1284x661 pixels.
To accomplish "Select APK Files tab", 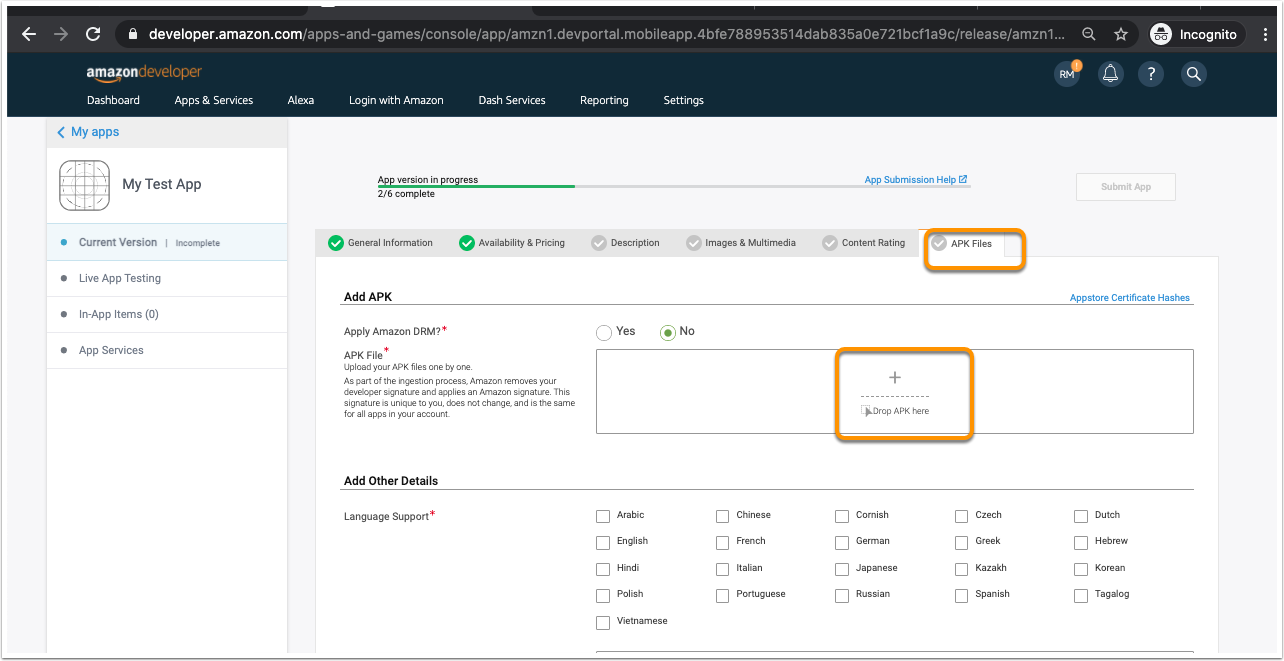I will pyautogui.click(x=962, y=243).
